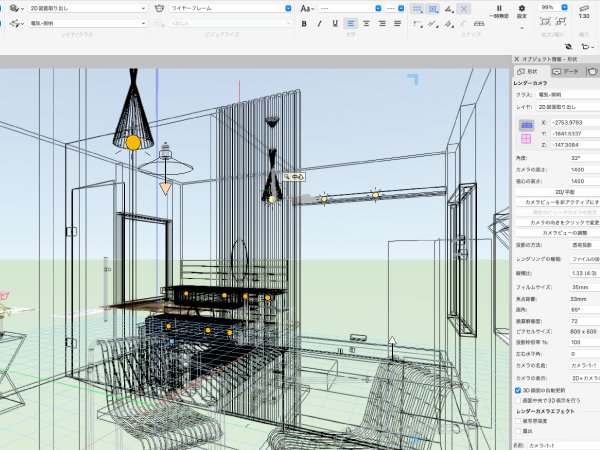This screenshot has height=450, width=600.
Task: Open snapping settings gear
Action: [x=522, y=11]
